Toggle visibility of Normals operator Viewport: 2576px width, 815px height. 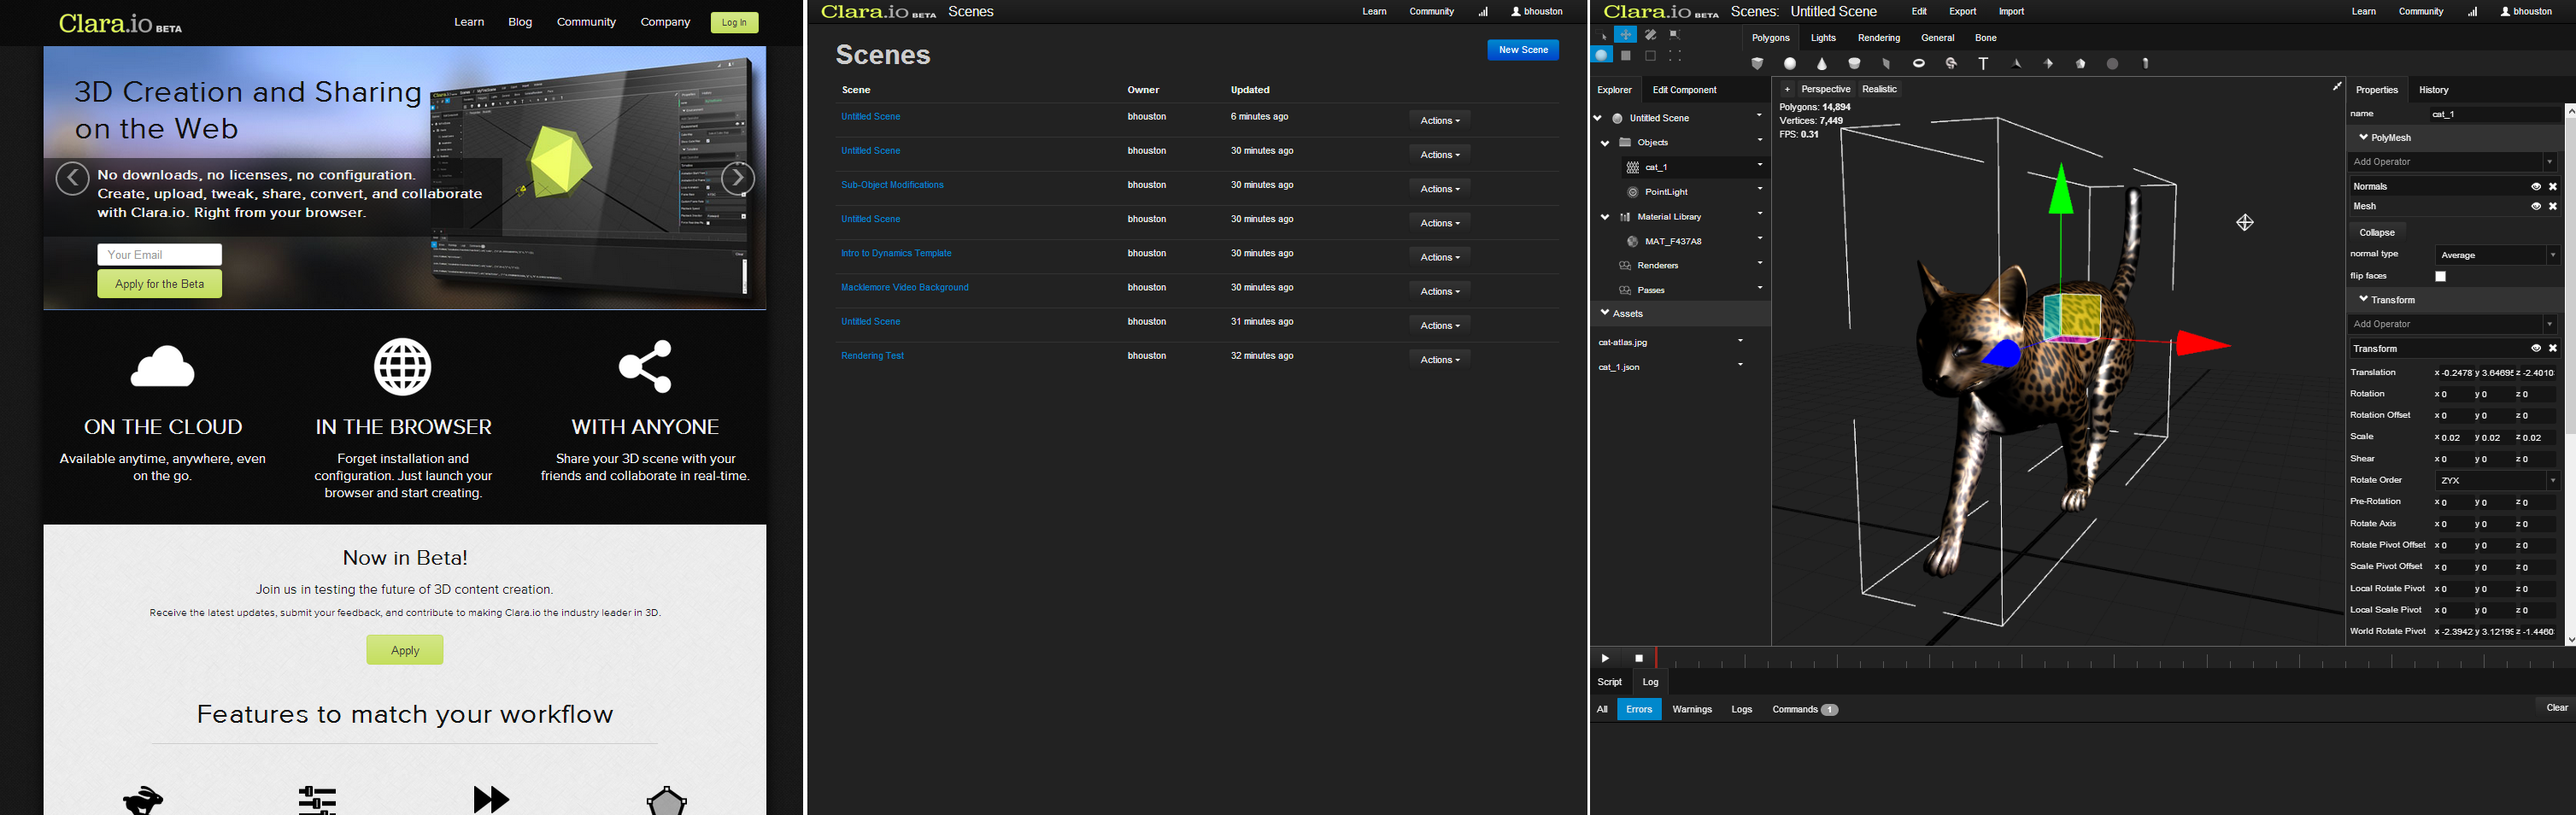[x=2536, y=187]
